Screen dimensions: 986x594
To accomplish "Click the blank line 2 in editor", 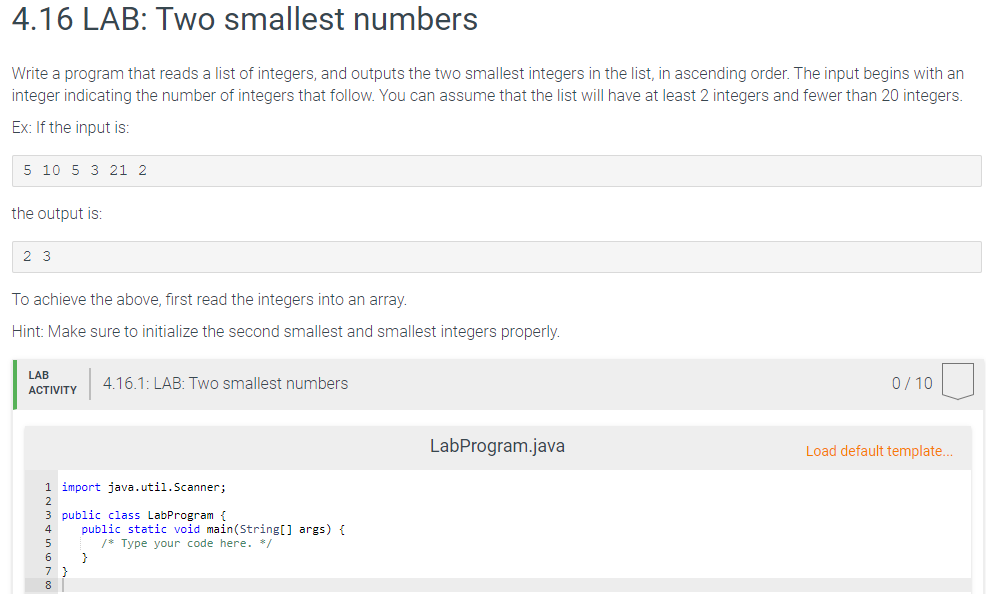I will click(x=516, y=501).
